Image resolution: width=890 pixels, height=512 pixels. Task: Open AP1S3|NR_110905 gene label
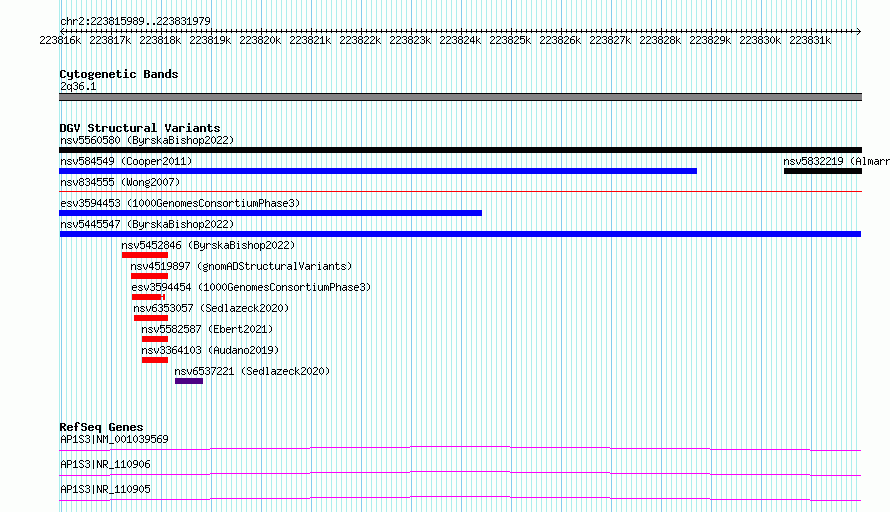[105, 489]
